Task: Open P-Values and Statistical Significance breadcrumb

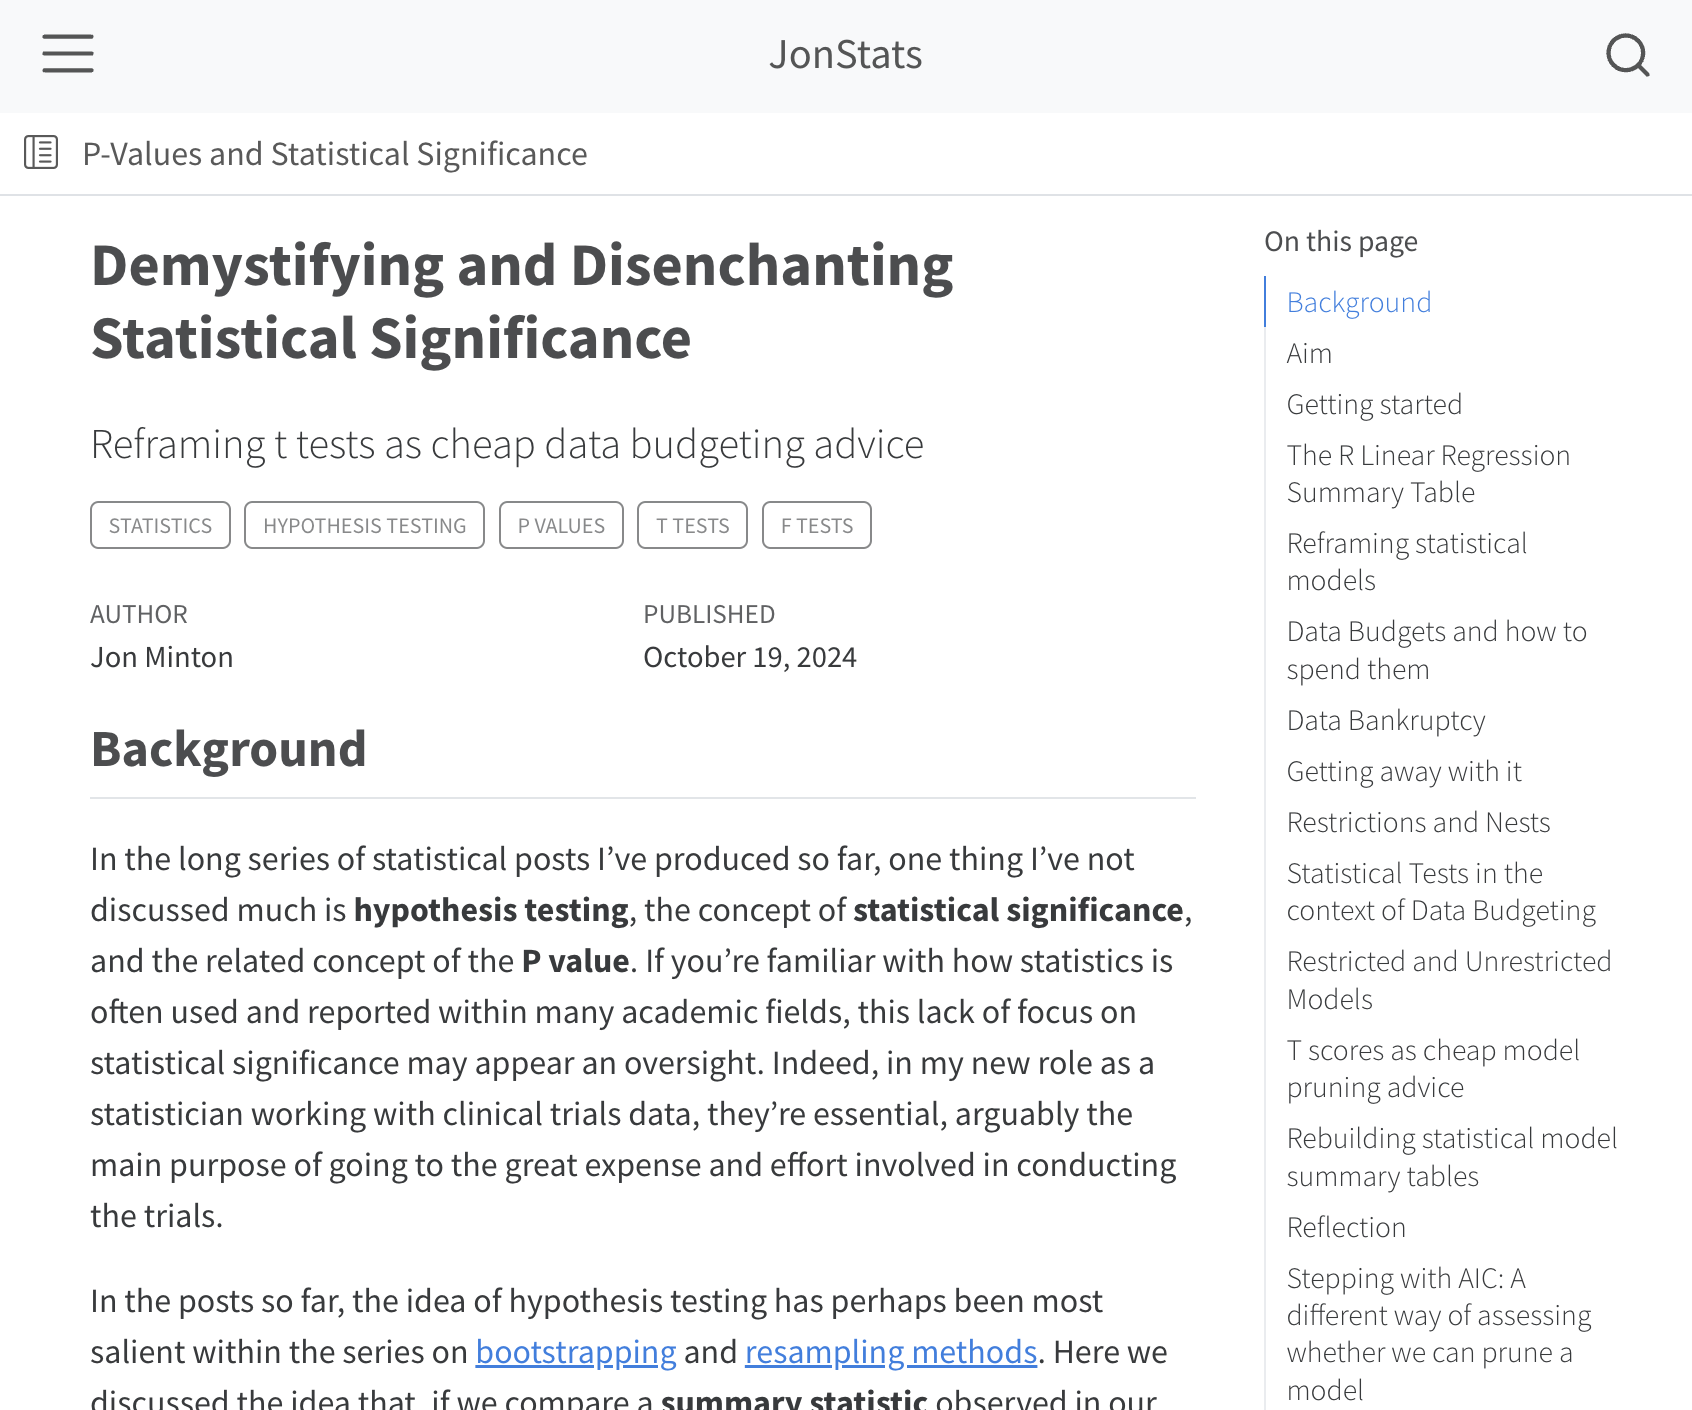Action: point(334,154)
